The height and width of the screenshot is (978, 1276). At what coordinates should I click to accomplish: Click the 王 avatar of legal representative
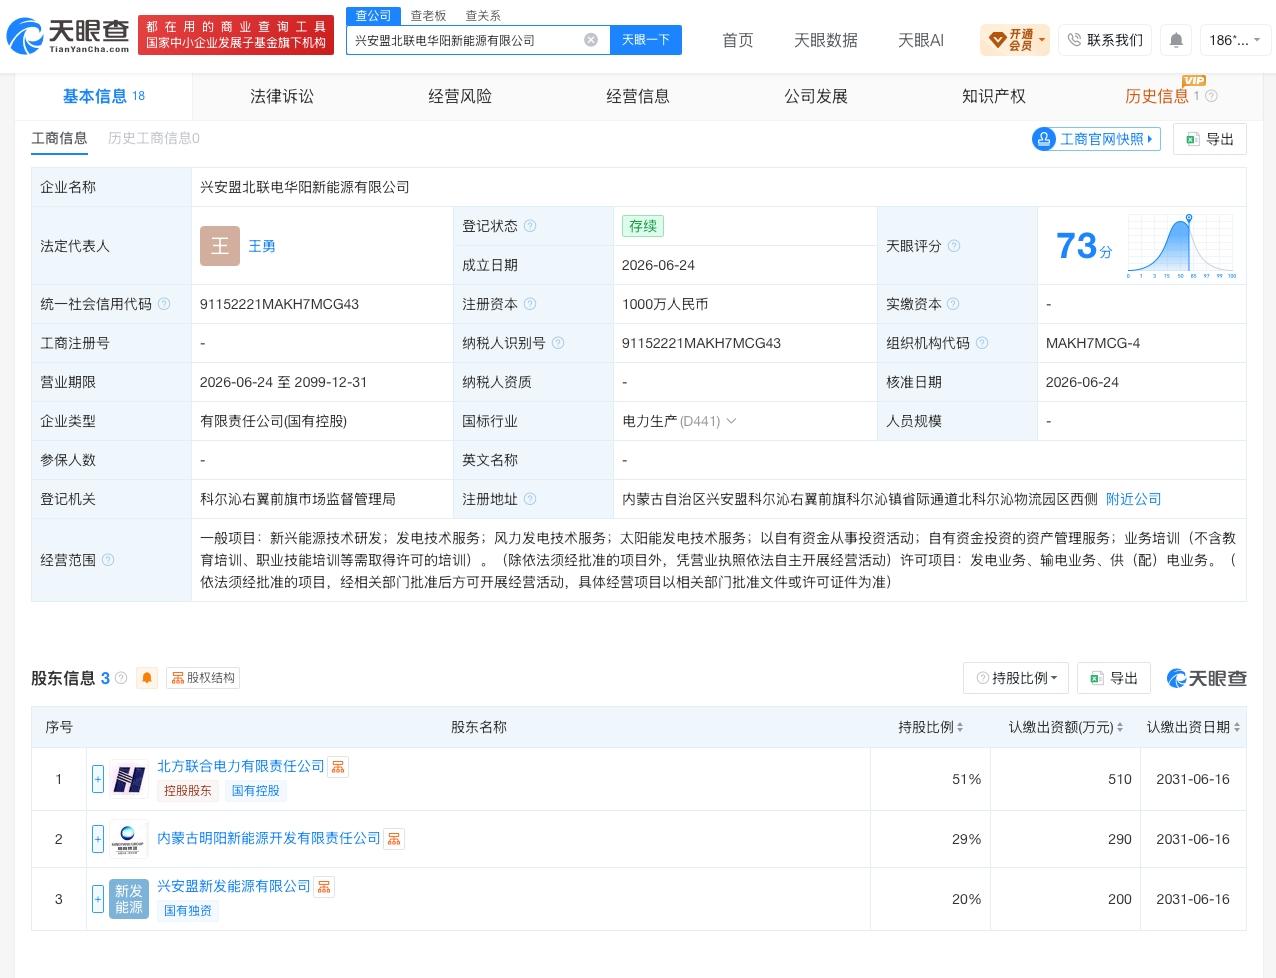click(220, 246)
